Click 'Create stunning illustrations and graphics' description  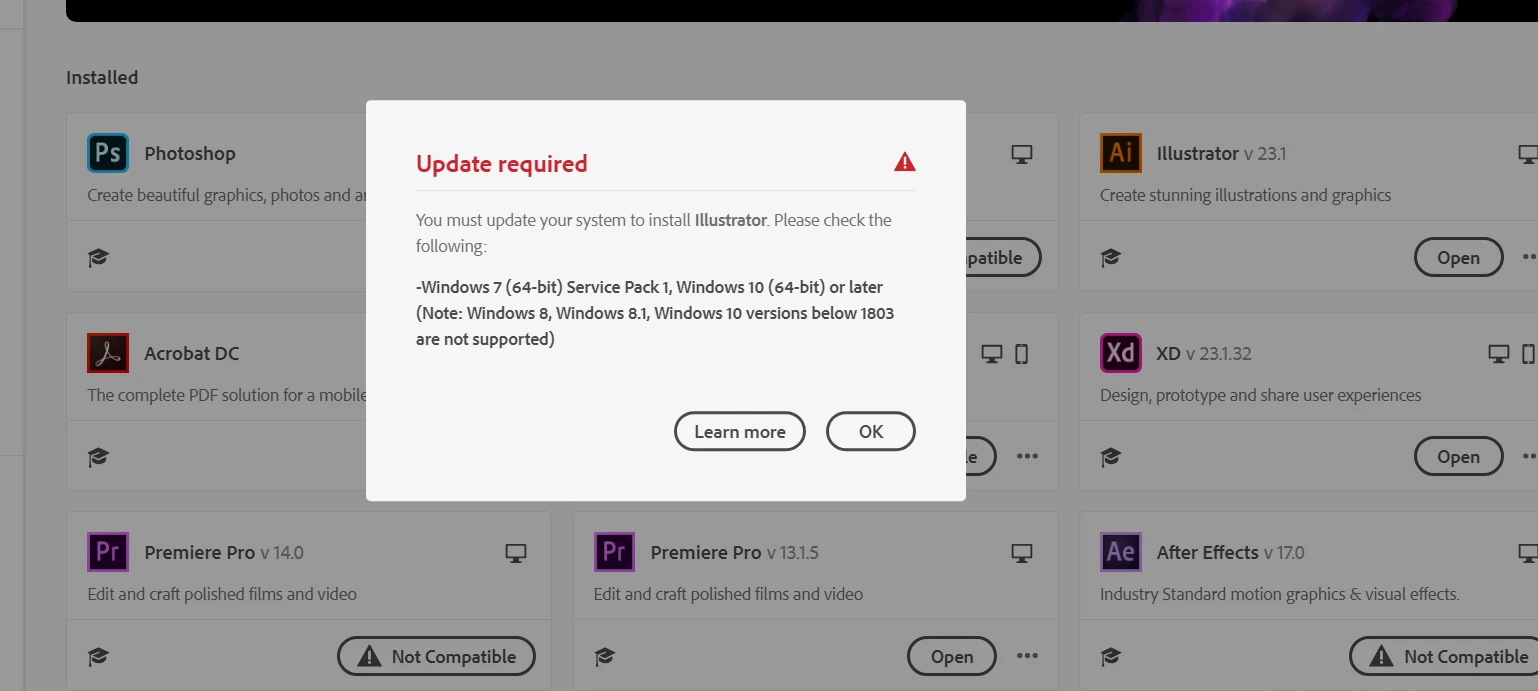coord(1245,195)
